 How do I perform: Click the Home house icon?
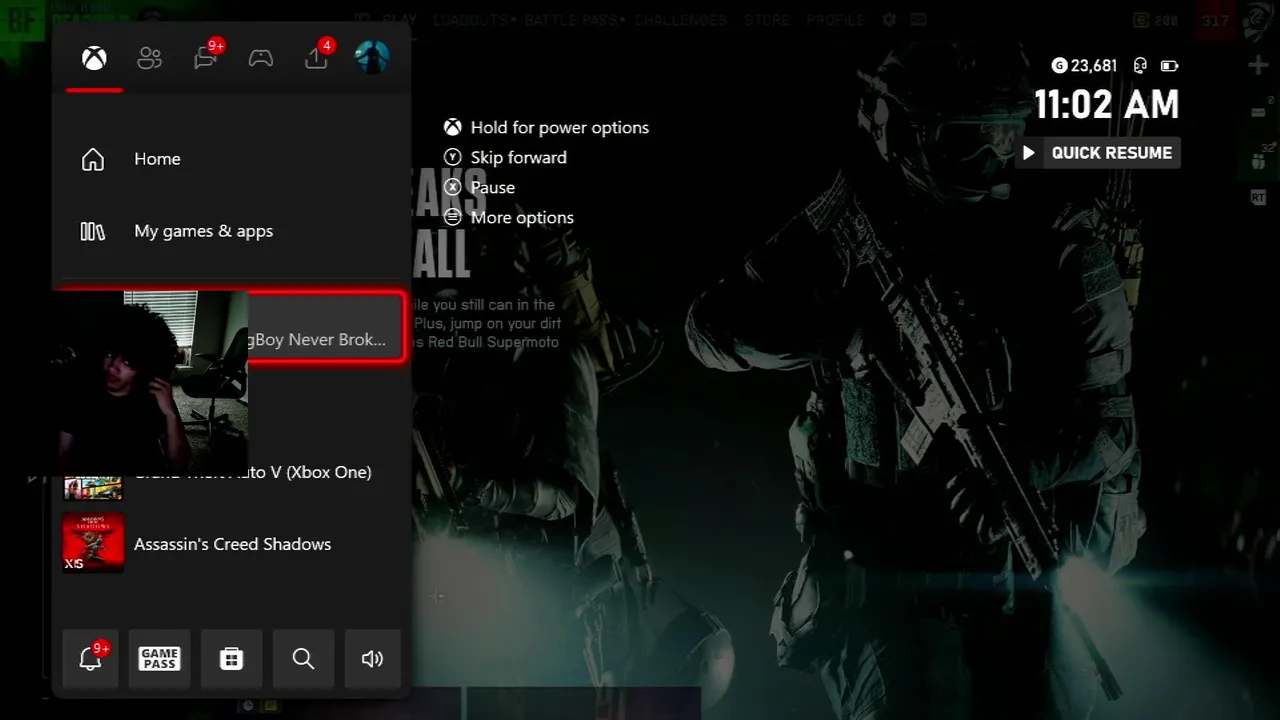[x=93, y=159]
